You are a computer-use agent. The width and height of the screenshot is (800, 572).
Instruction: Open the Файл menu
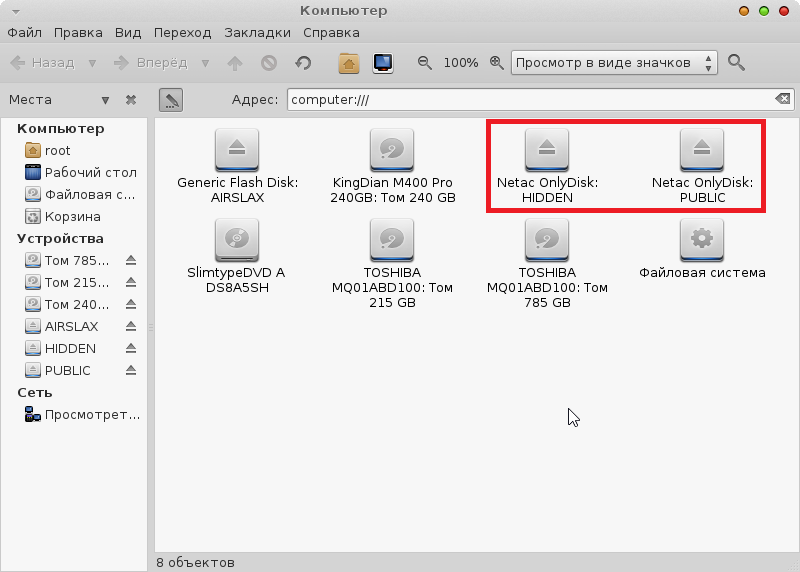24,33
